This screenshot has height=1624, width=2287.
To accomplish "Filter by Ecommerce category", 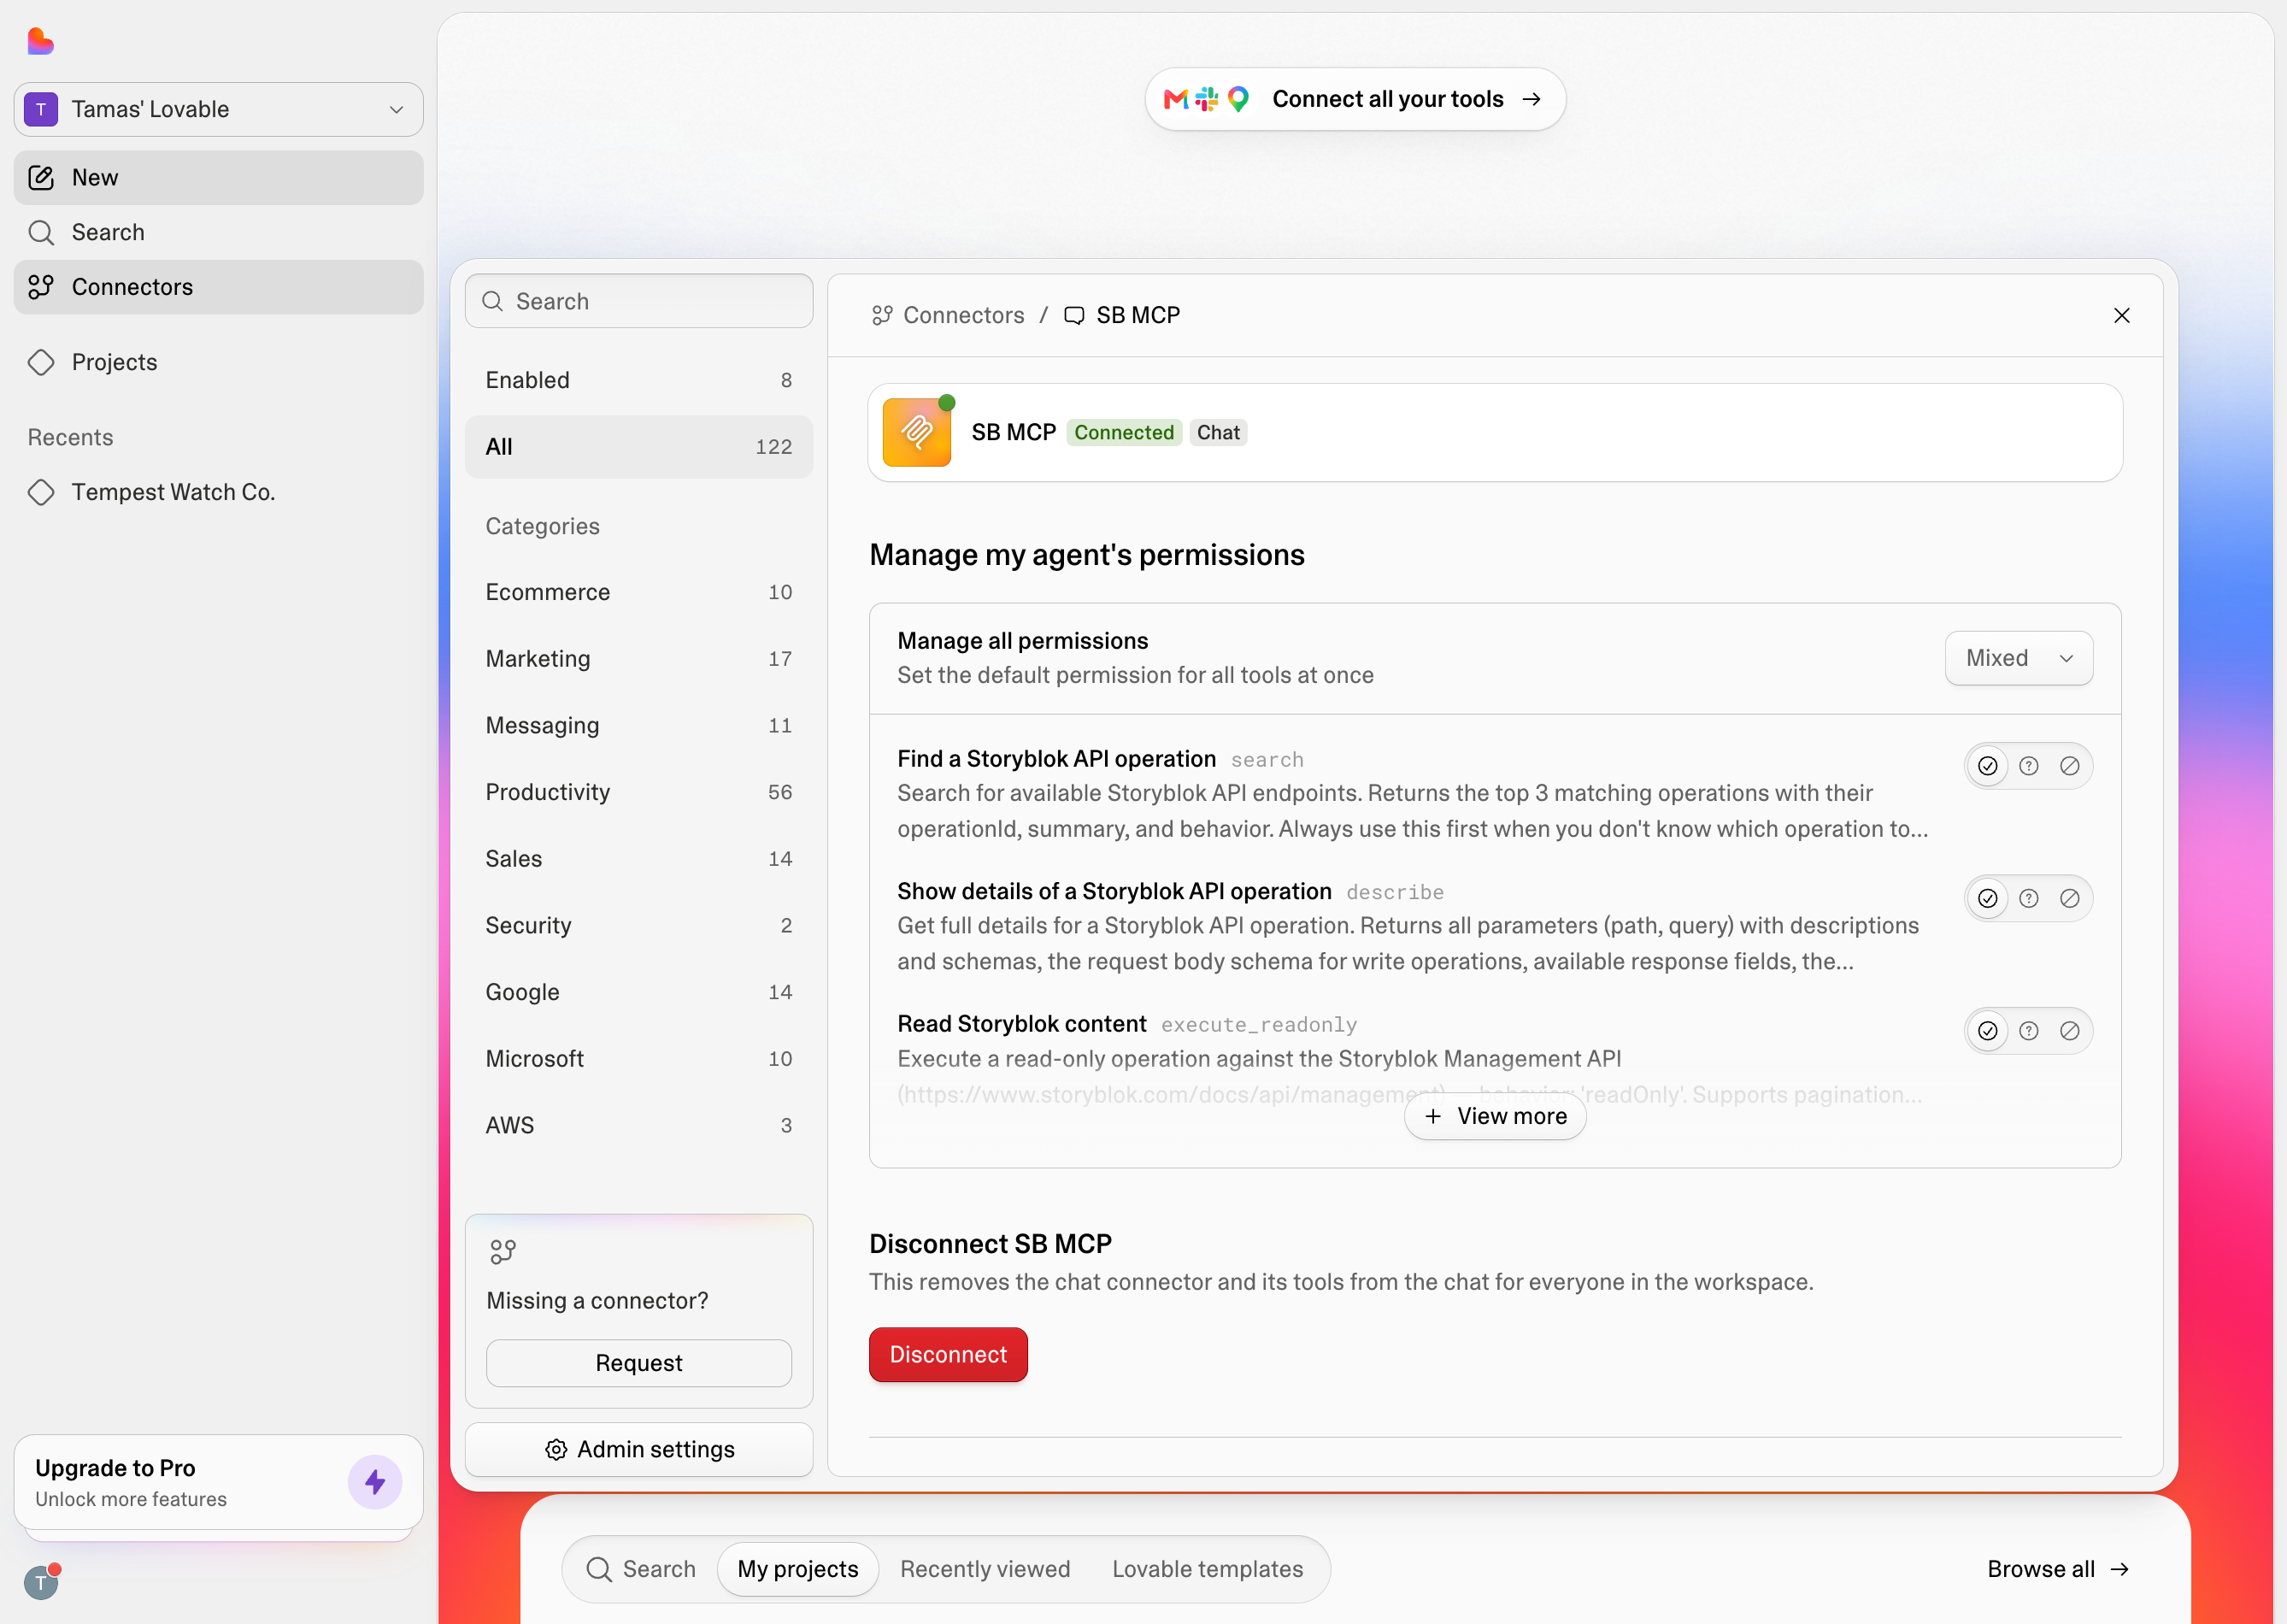I will [639, 592].
